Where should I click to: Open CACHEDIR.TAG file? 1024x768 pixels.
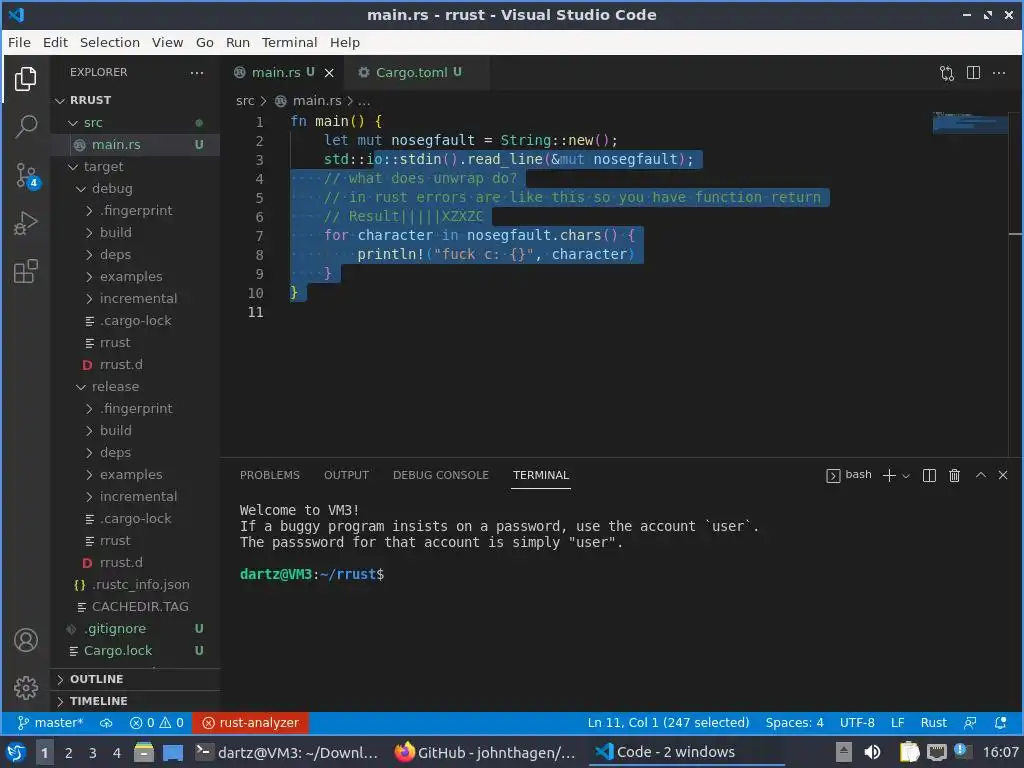[x=135, y=607]
